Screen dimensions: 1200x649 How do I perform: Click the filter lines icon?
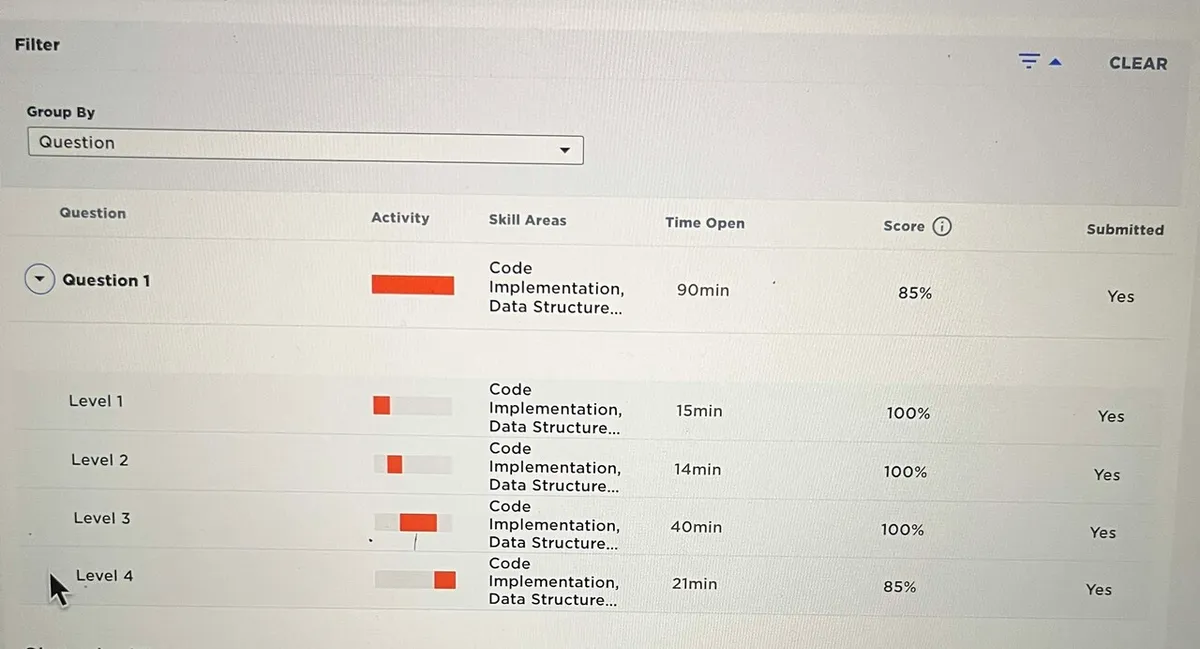[1029, 62]
